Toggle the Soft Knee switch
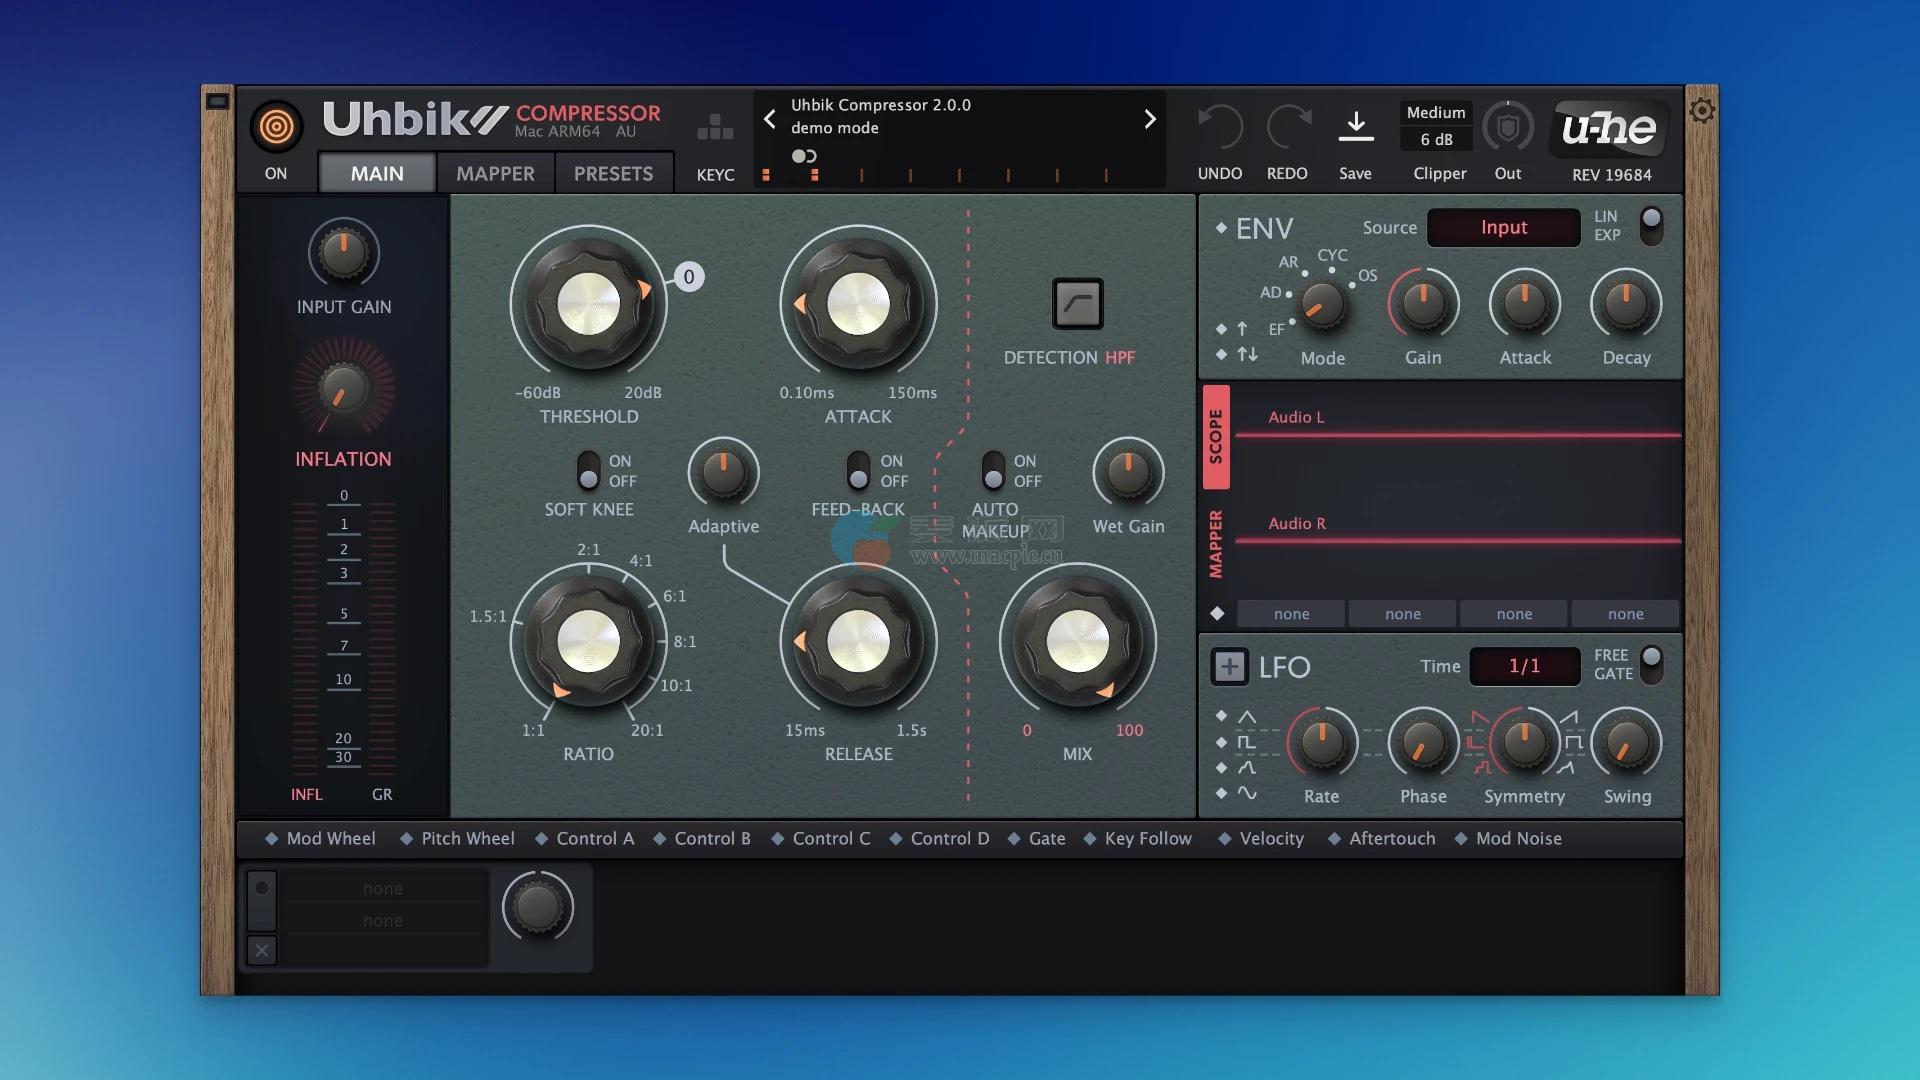 click(589, 471)
